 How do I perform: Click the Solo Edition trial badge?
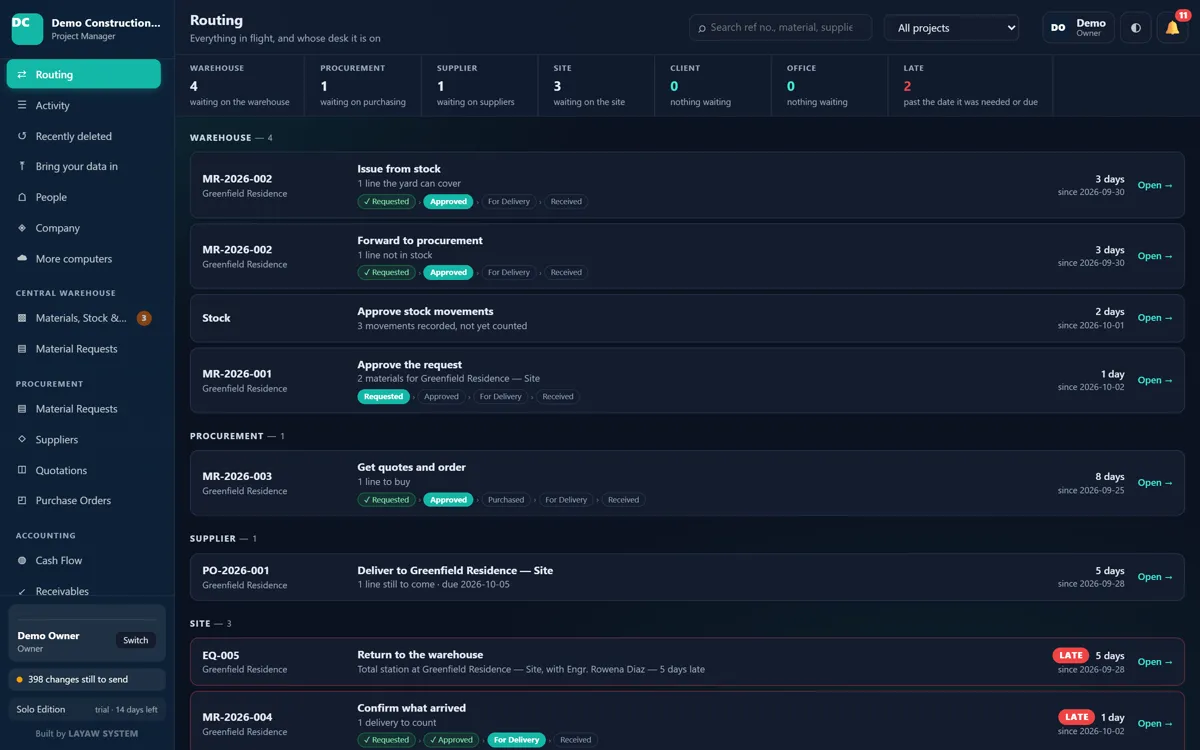pos(87,709)
